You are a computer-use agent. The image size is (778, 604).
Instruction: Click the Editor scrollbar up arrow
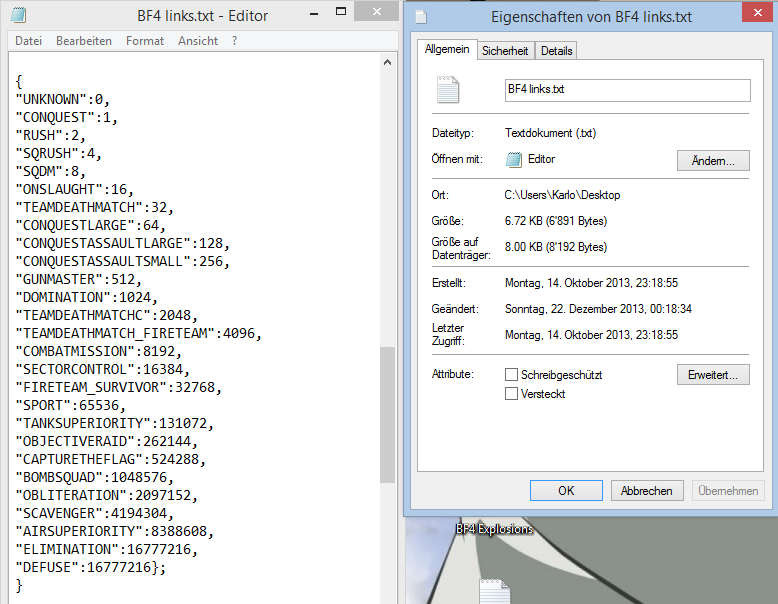pyautogui.click(x=388, y=63)
